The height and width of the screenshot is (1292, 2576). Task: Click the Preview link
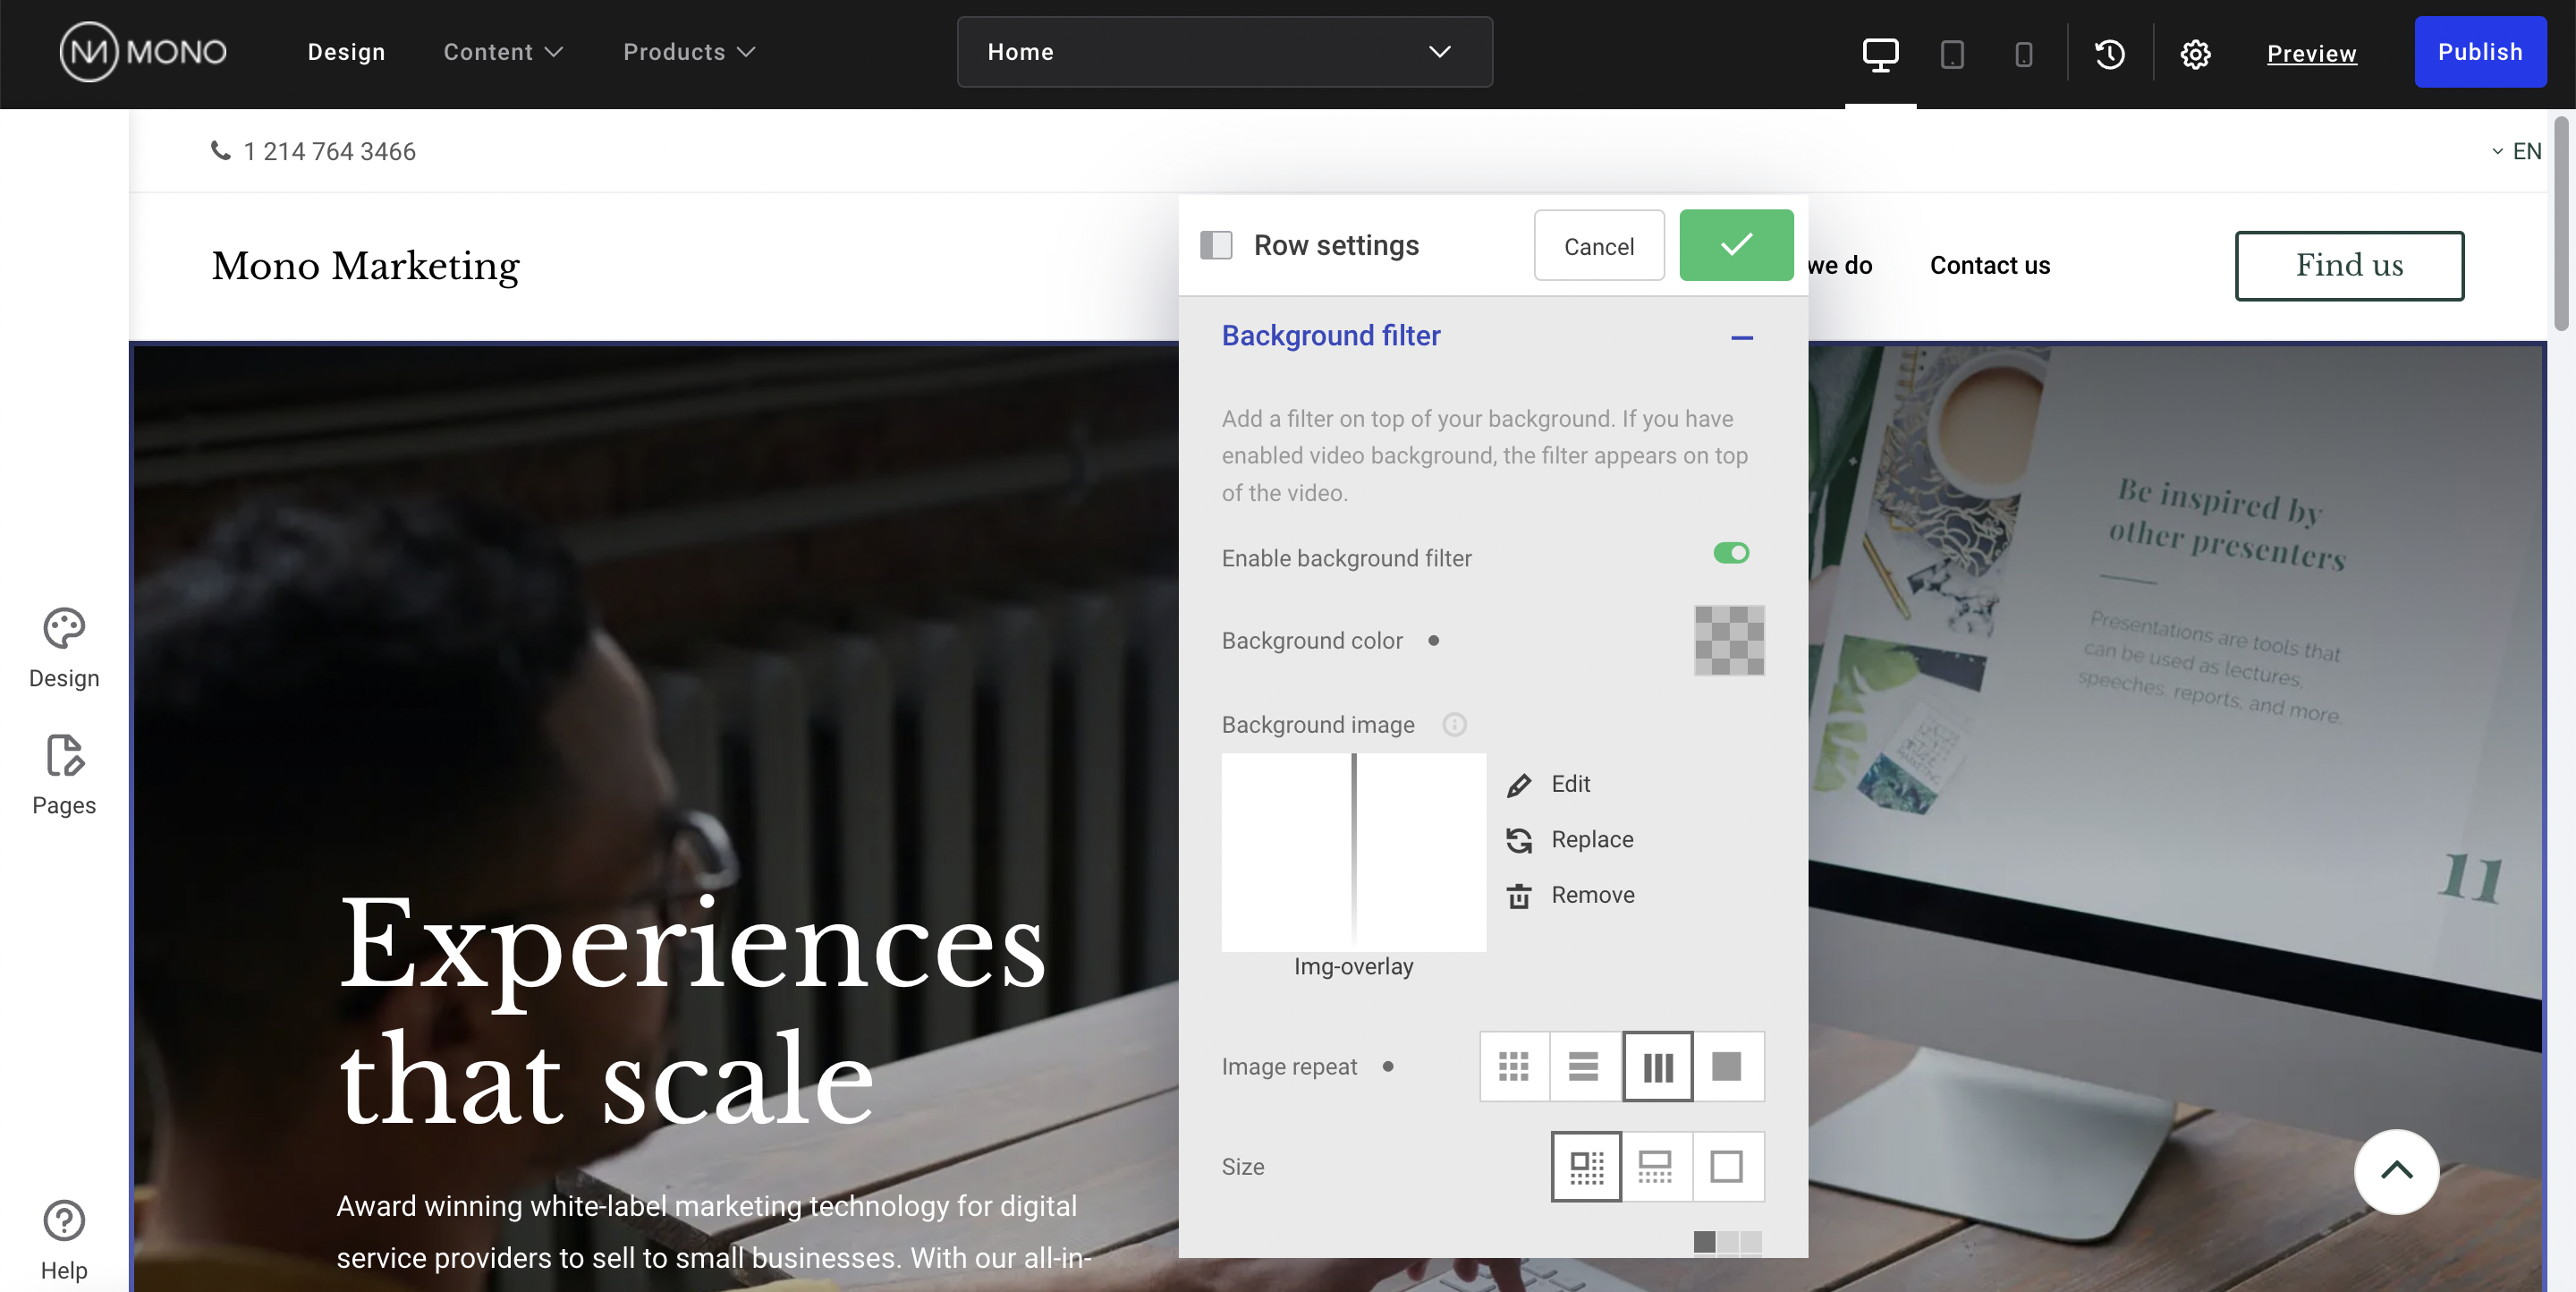[x=2311, y=53]
